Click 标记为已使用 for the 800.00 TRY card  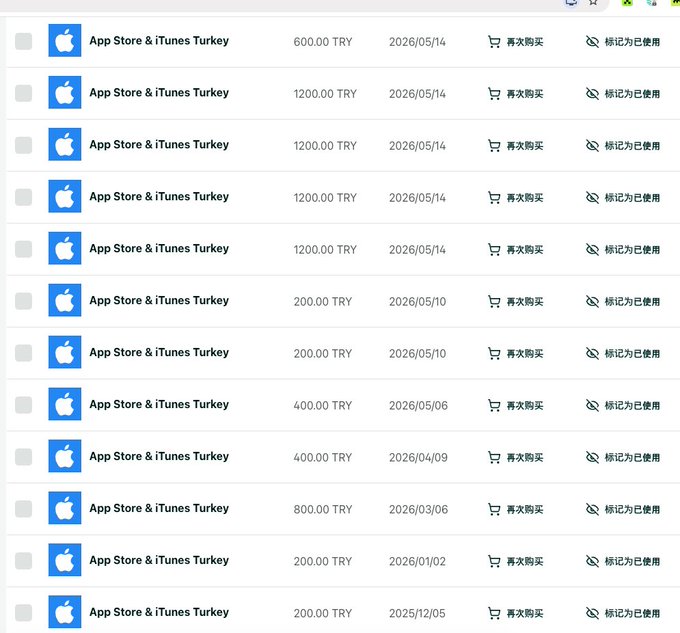623,509
